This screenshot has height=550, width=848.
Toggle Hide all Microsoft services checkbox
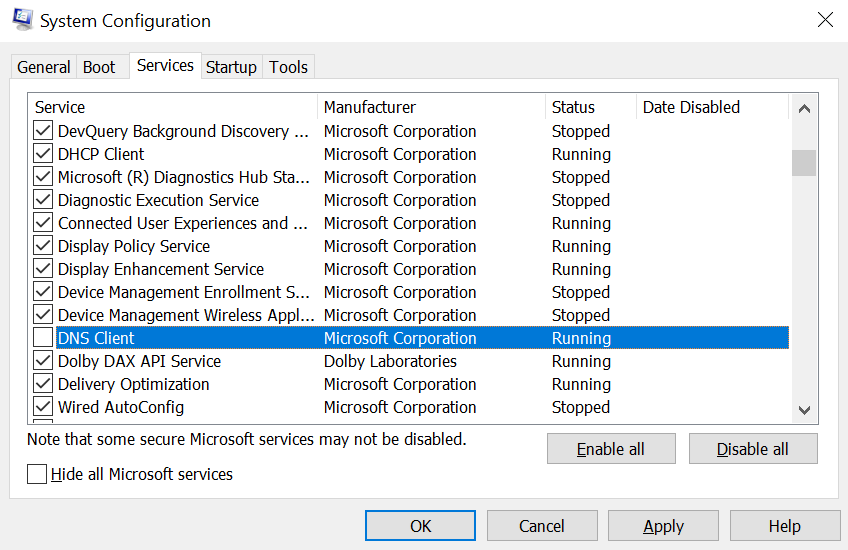(37, 474)
